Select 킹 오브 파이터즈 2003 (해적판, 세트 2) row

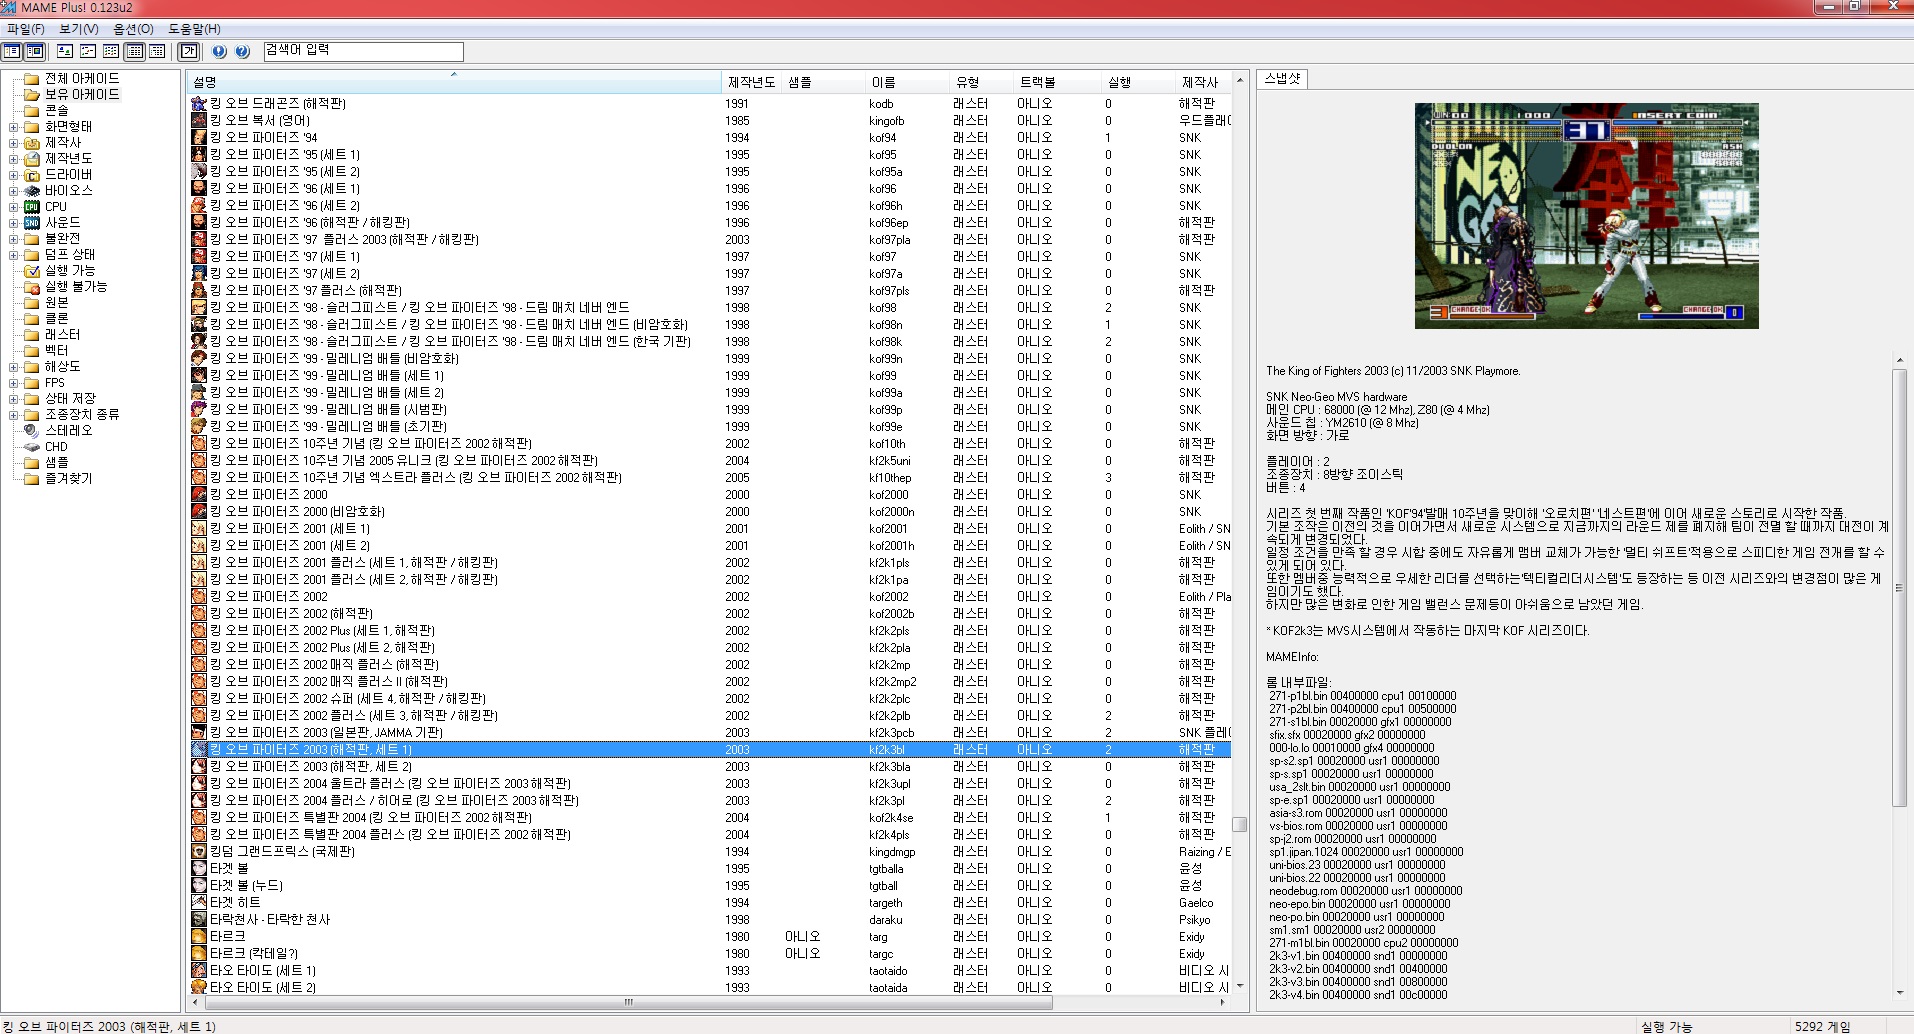(x=710, y=767)
